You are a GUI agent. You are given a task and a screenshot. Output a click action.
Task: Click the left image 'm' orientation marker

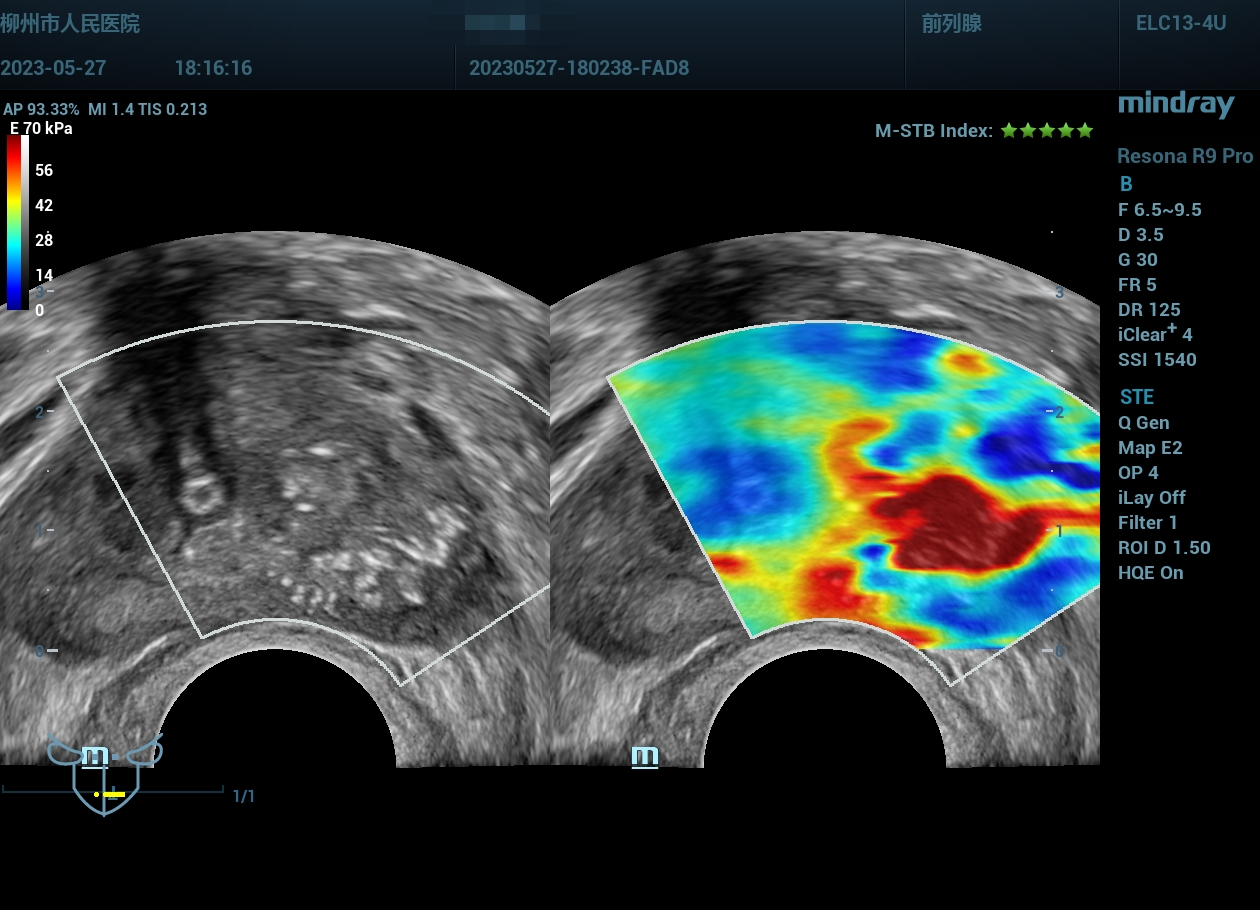coord(95,756)
